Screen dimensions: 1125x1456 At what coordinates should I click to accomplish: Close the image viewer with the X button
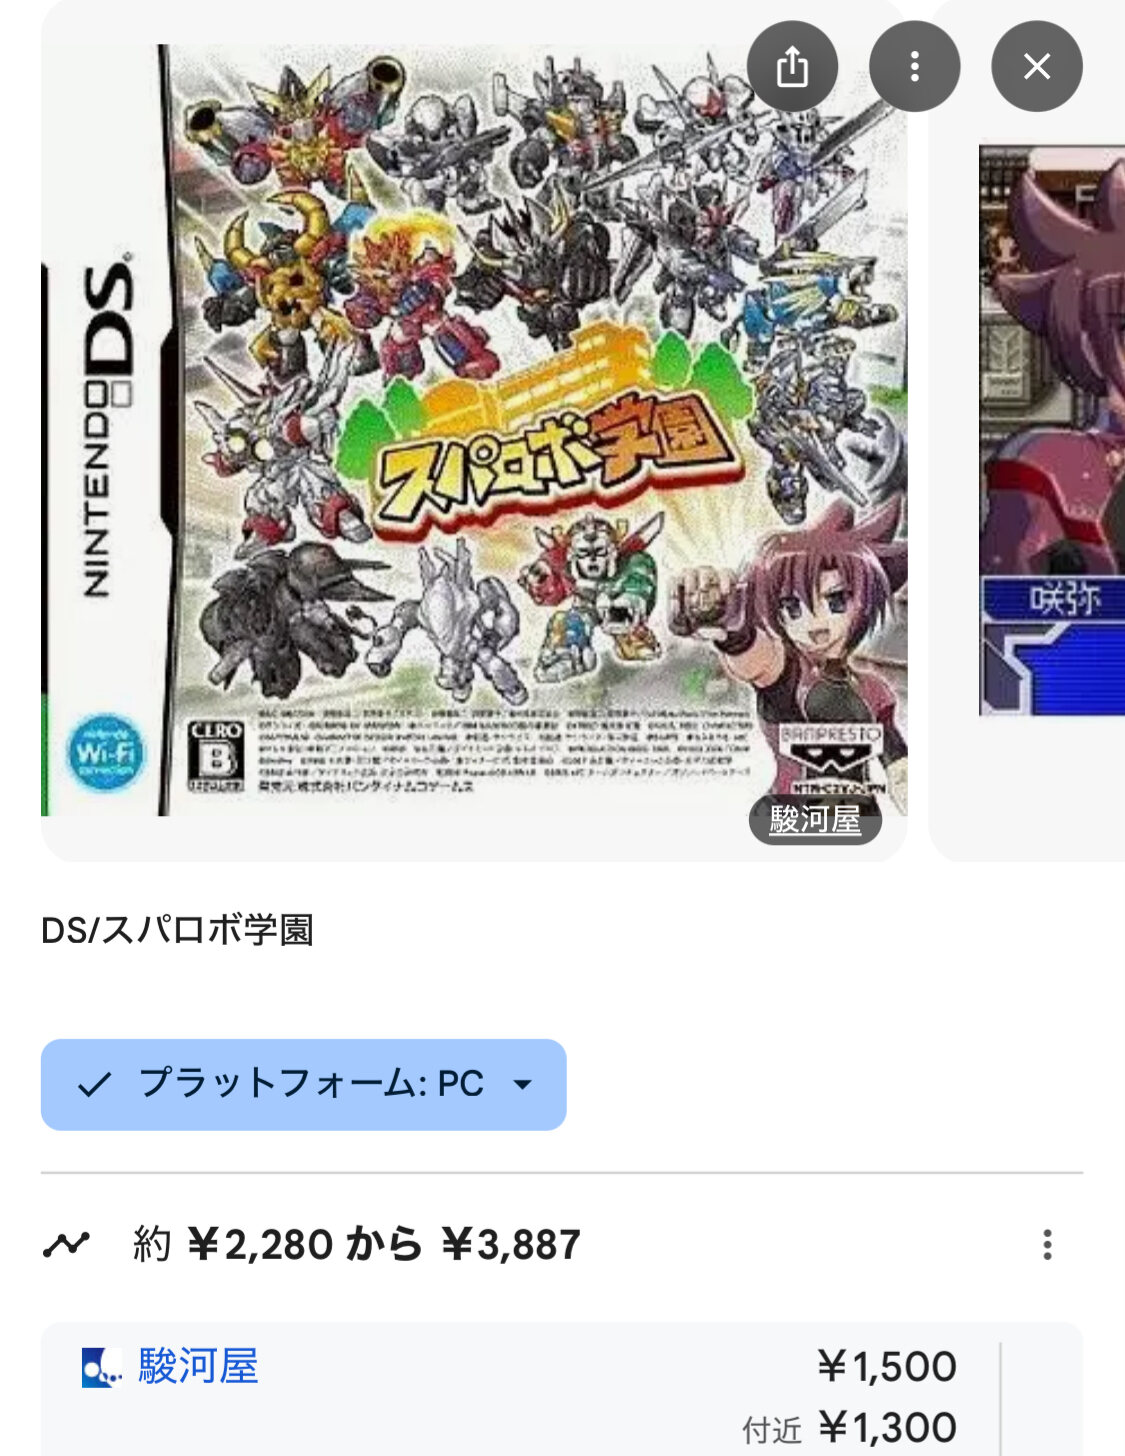1036,67
